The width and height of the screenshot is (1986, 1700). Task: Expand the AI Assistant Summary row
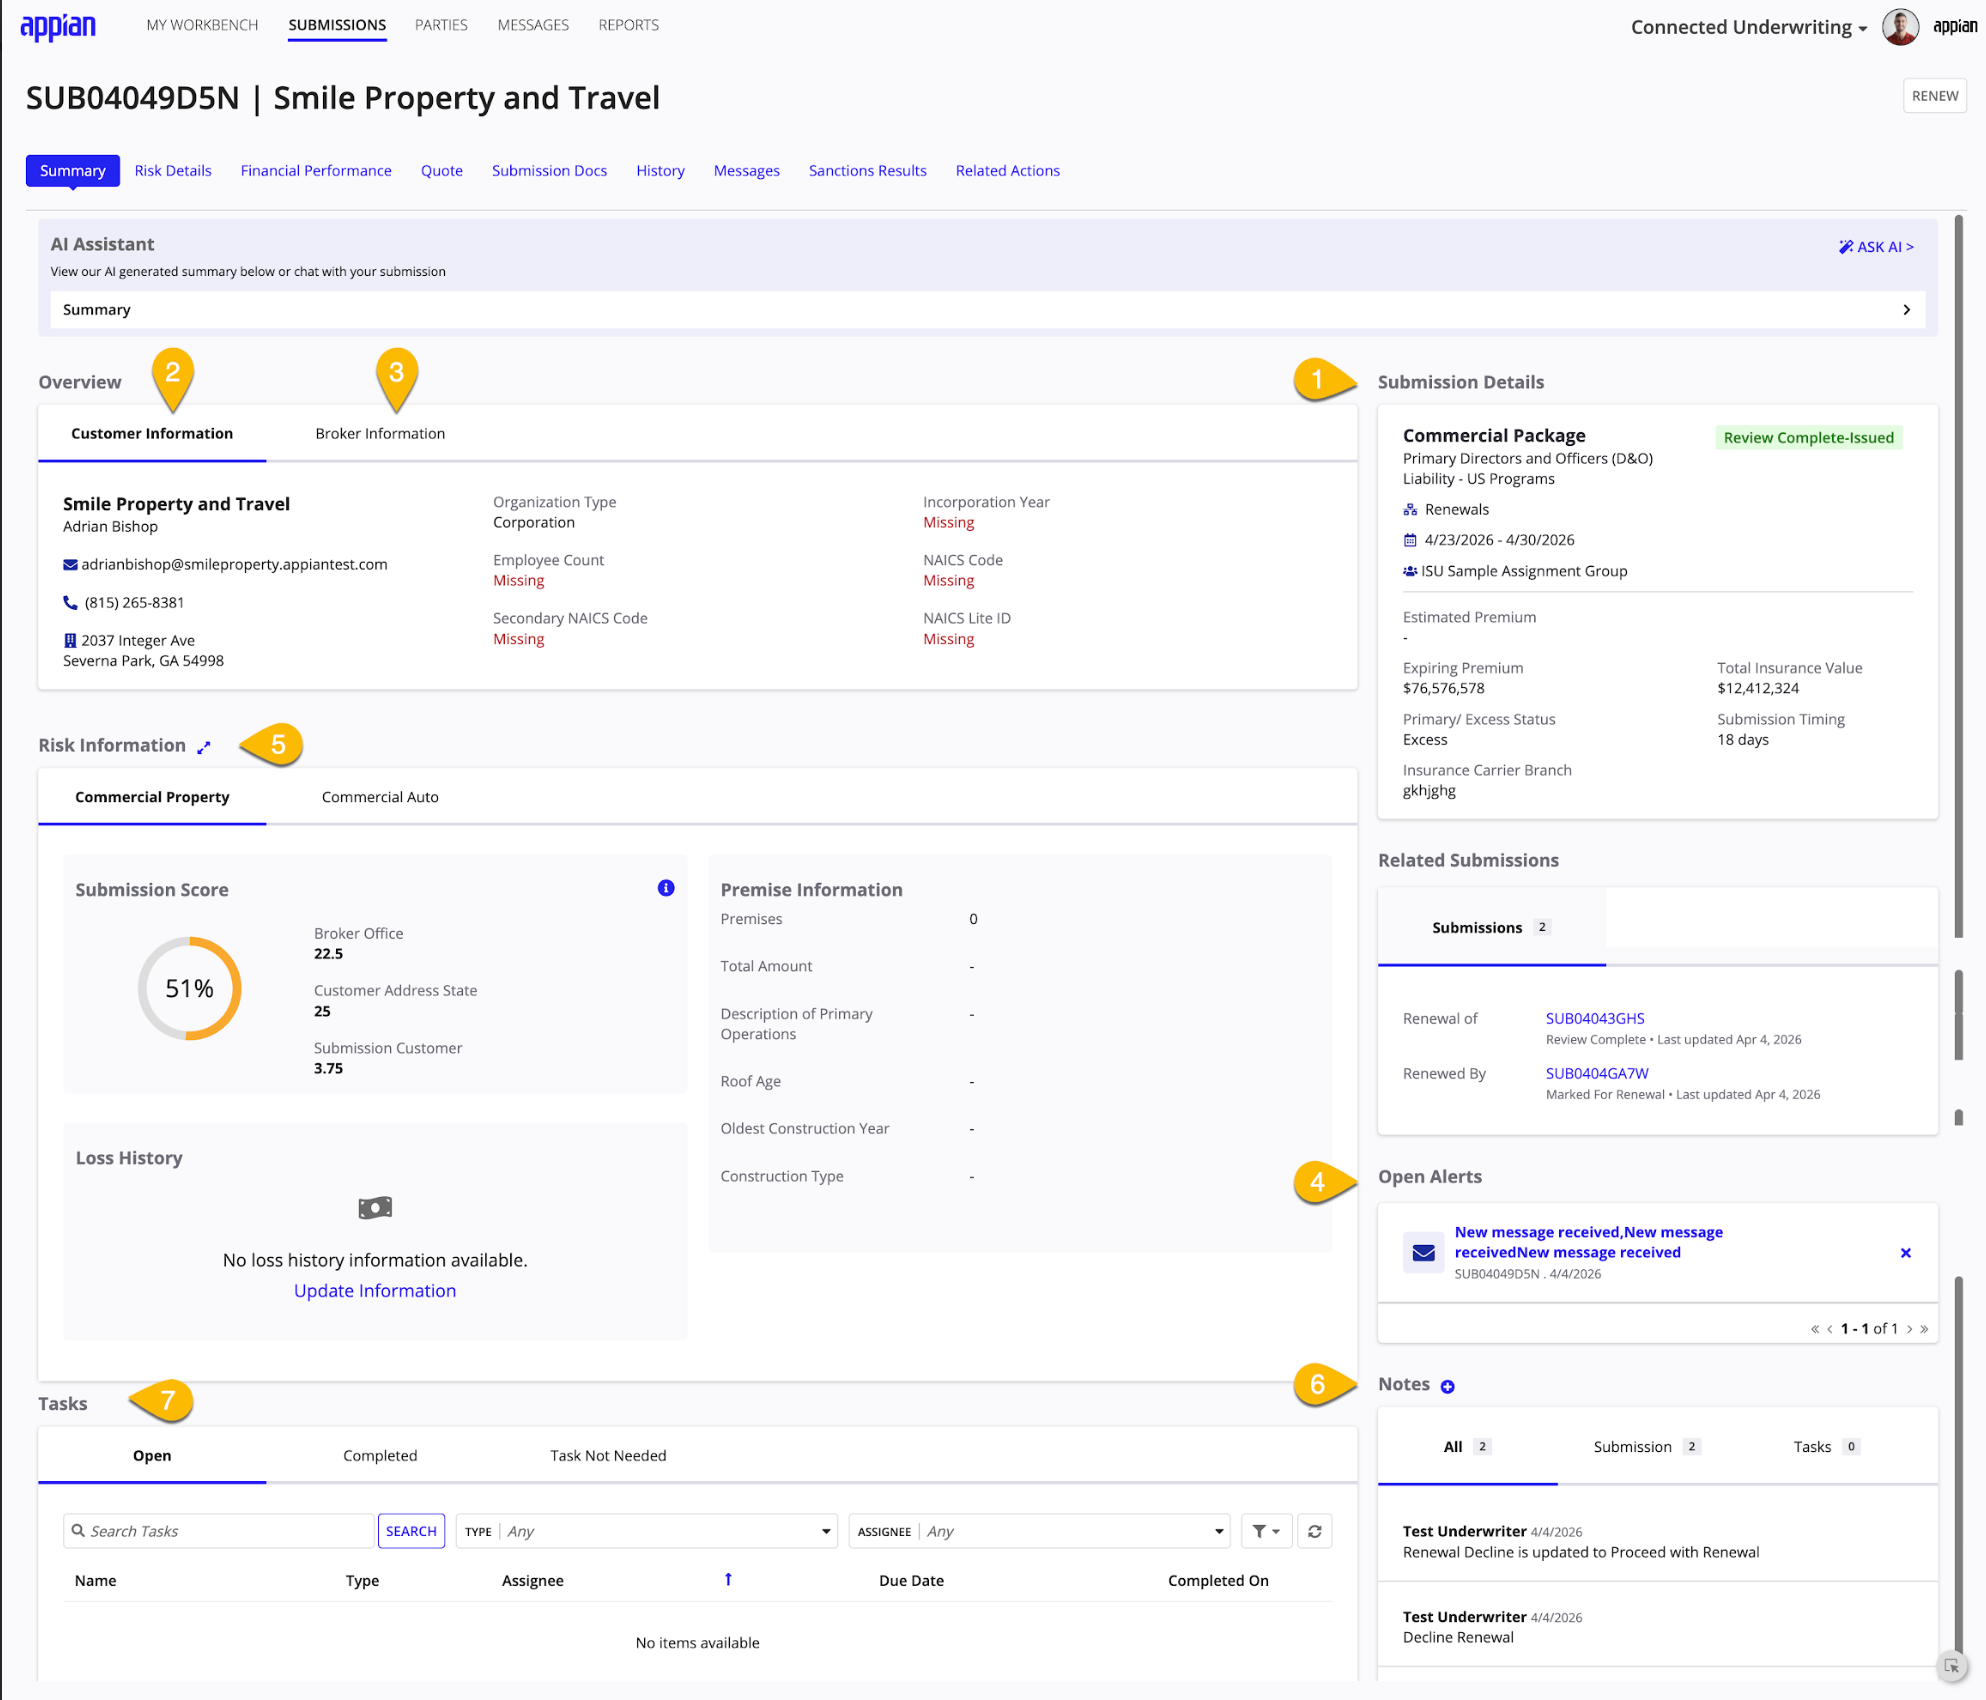(988, 310)
